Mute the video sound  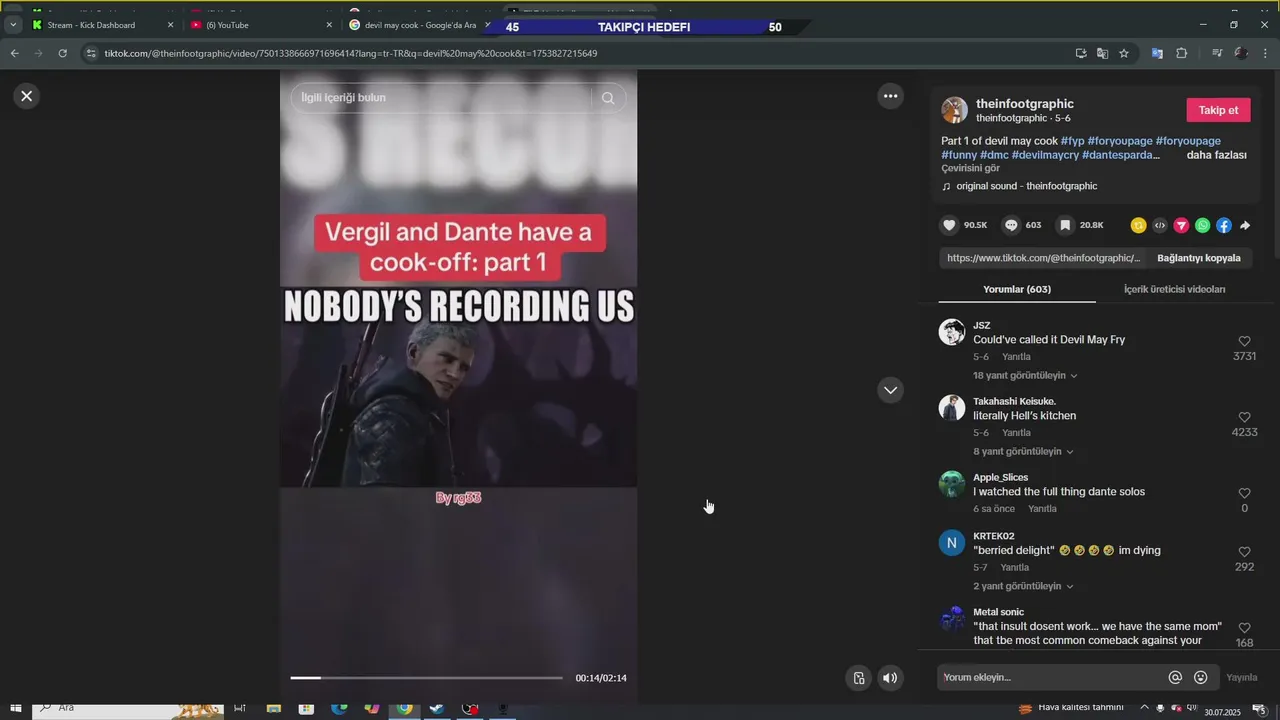point(890,678)
